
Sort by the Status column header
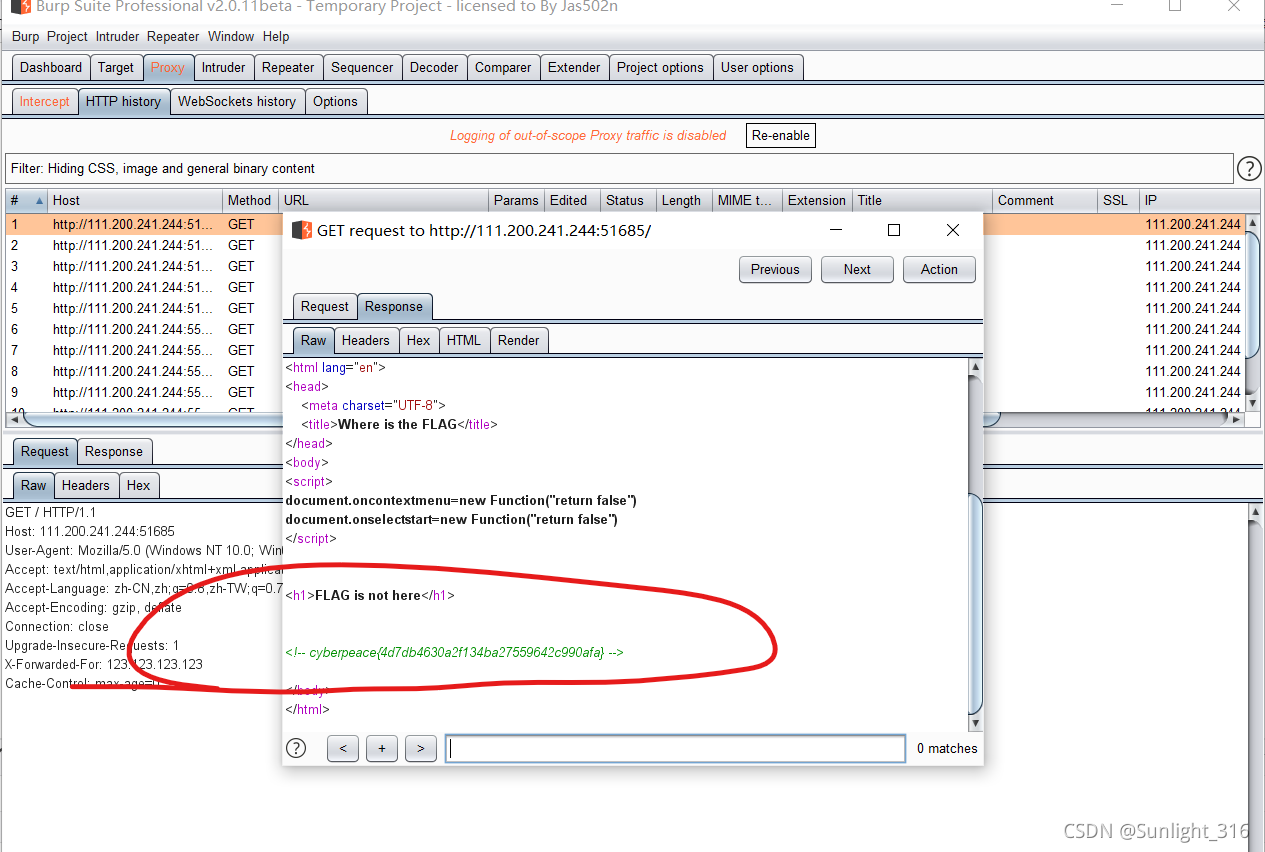pos(626,200)
